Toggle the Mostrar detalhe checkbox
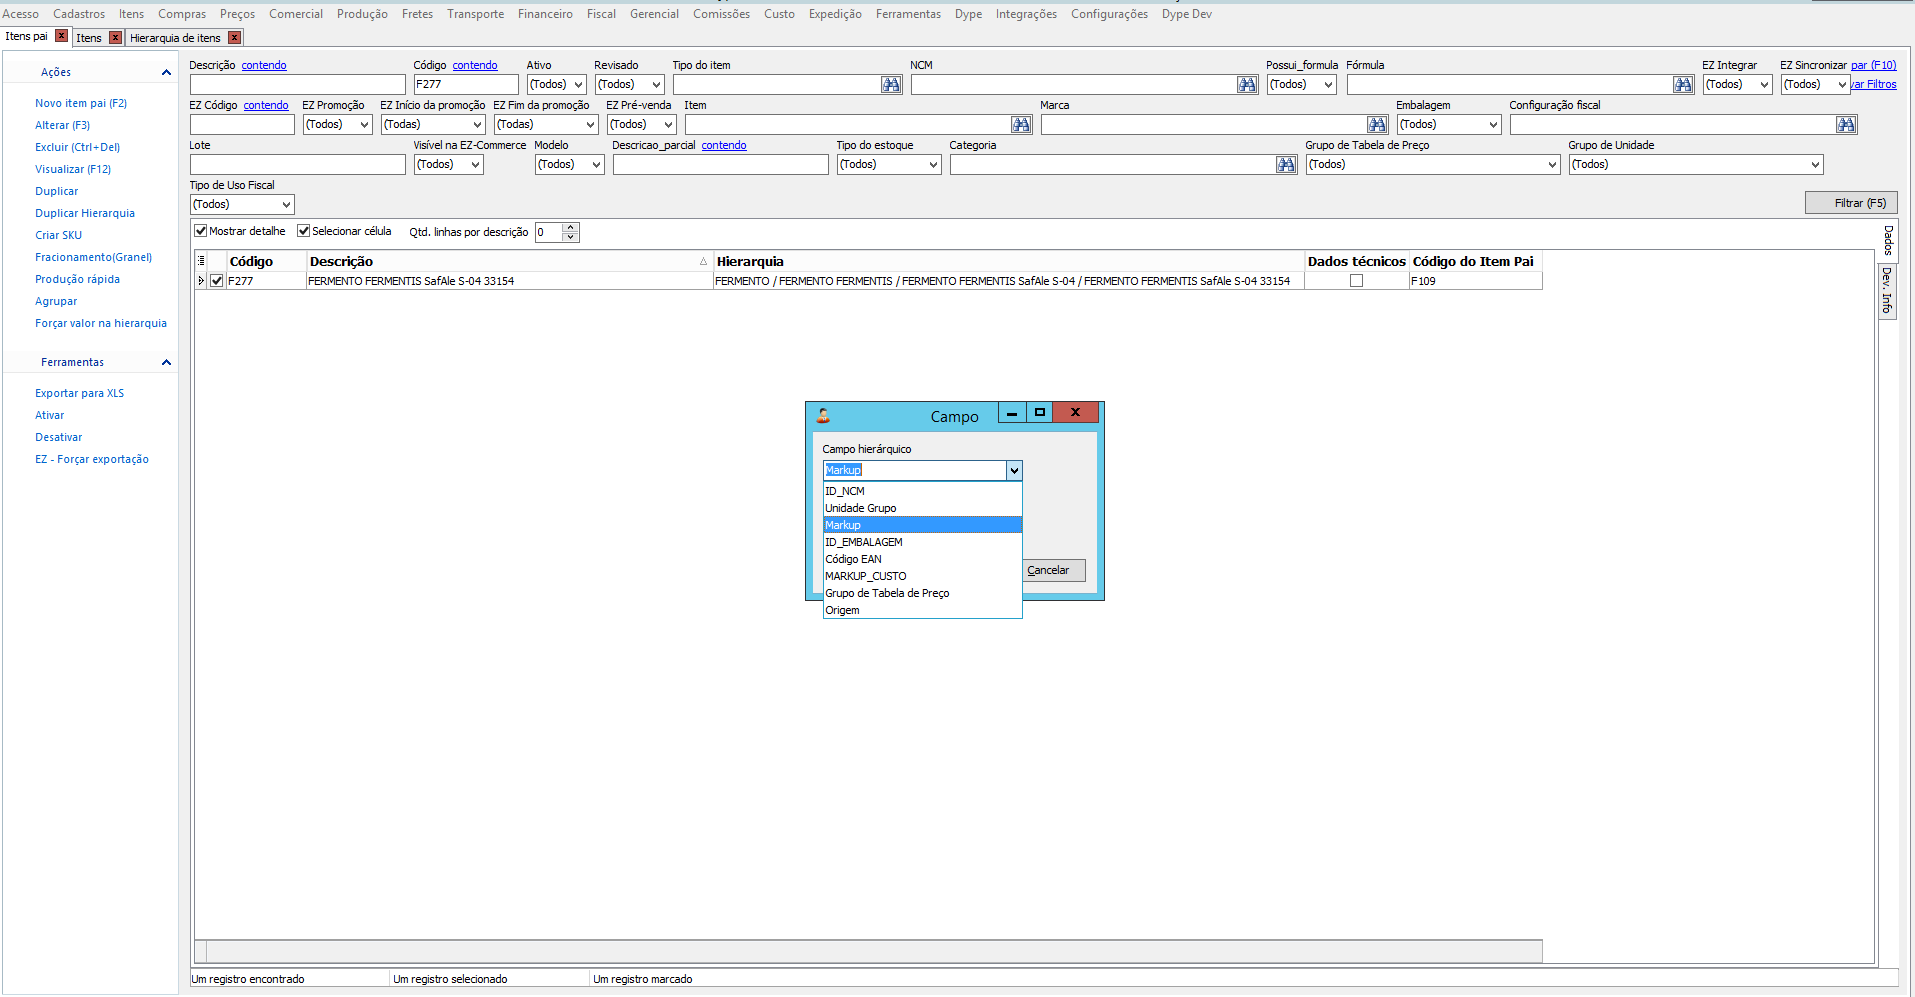Image resolution: width=1915 pixels, height=997 pixels. [x=200, y=231]
